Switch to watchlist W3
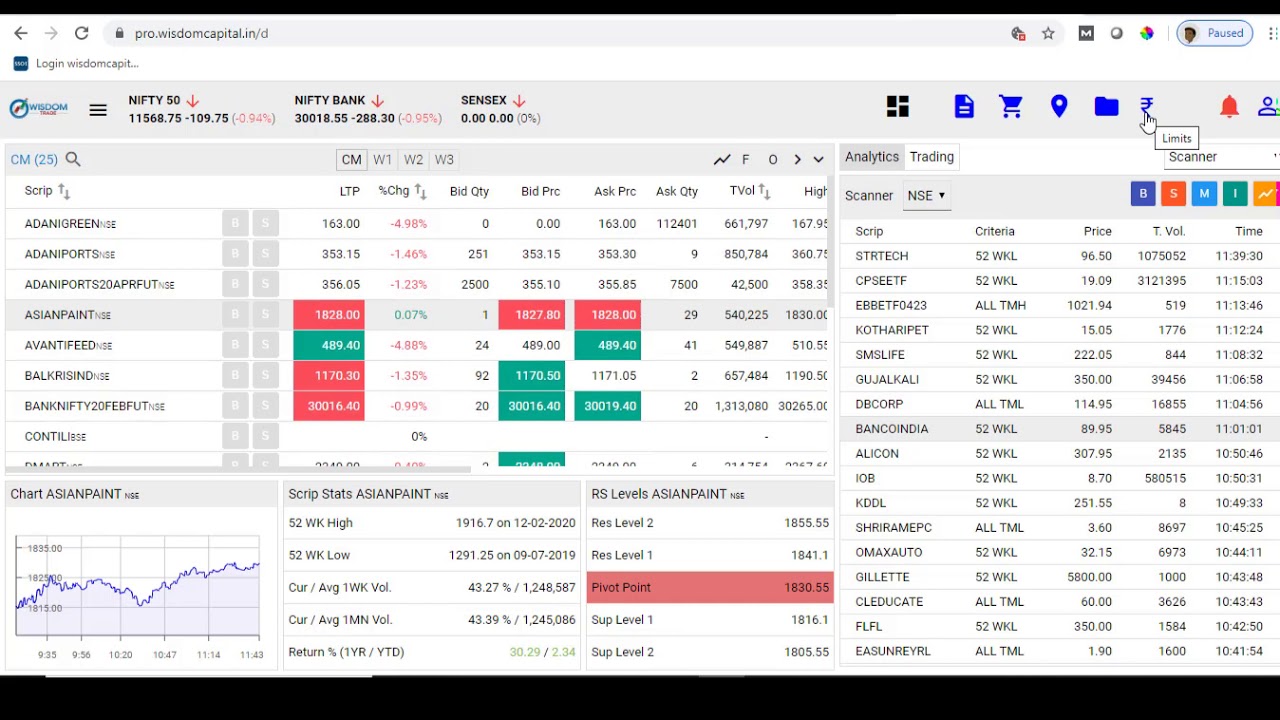 (x=444, y=160)
